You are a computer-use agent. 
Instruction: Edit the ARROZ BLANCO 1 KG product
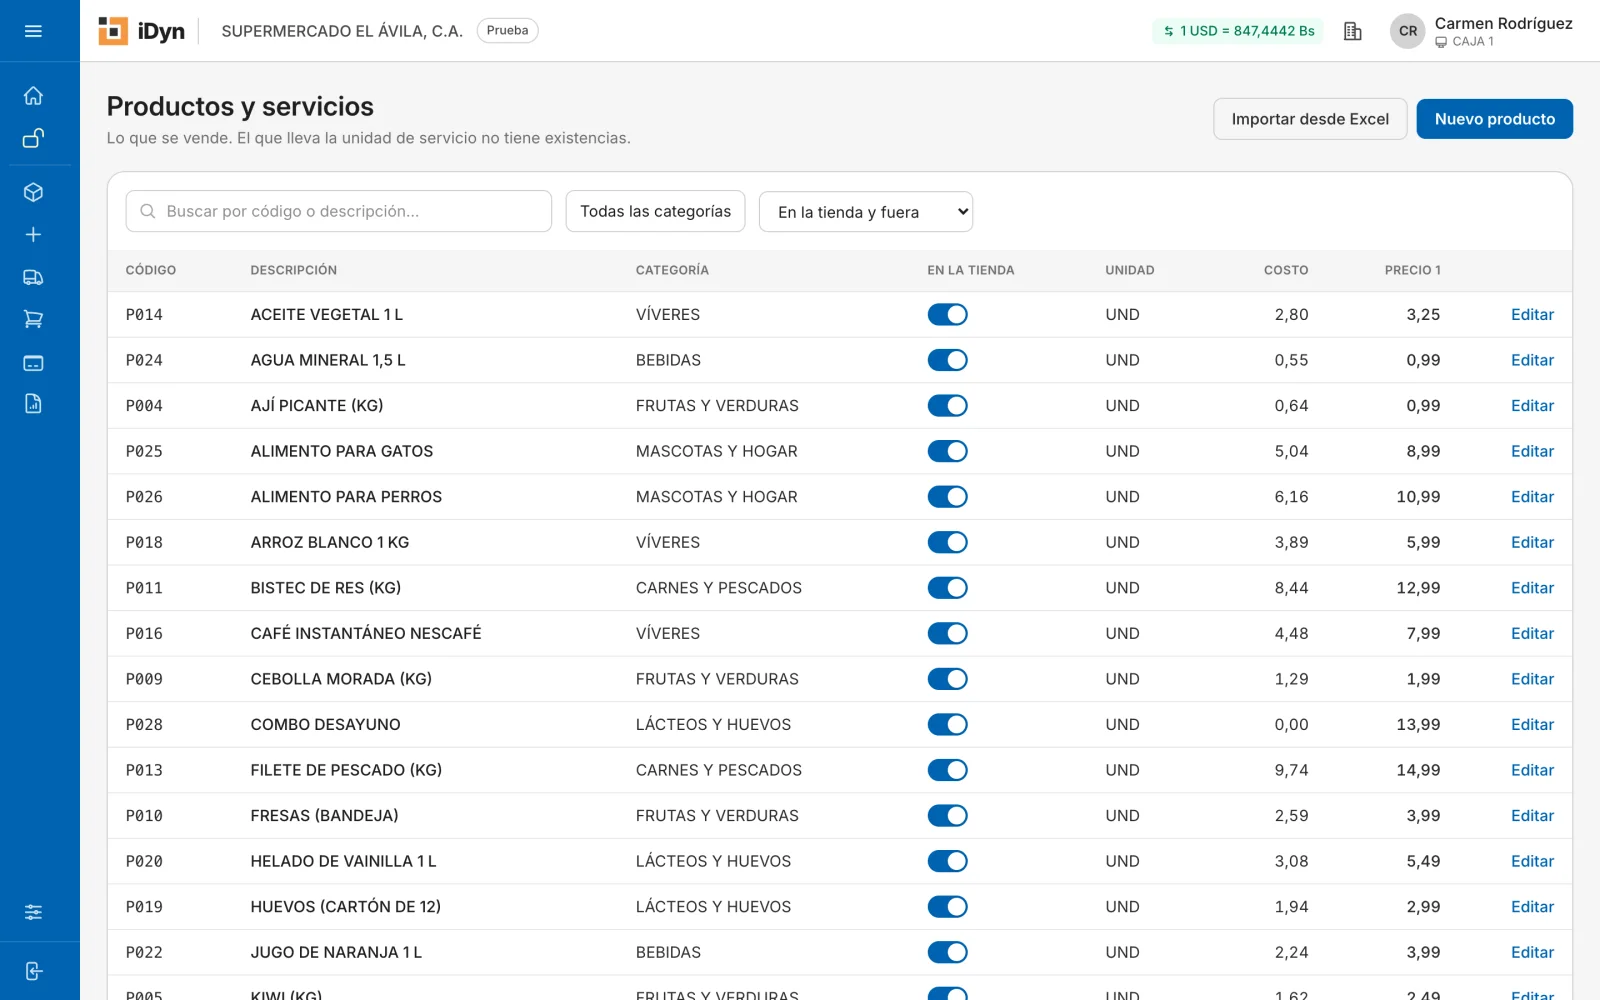point(1532,543)
